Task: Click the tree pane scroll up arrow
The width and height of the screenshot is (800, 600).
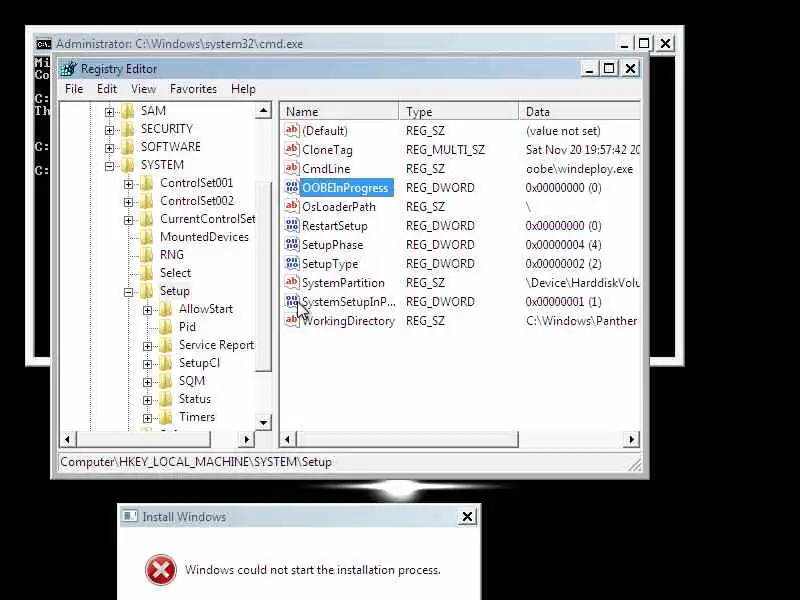Action: pyautogui.click(x=263, y=110)
